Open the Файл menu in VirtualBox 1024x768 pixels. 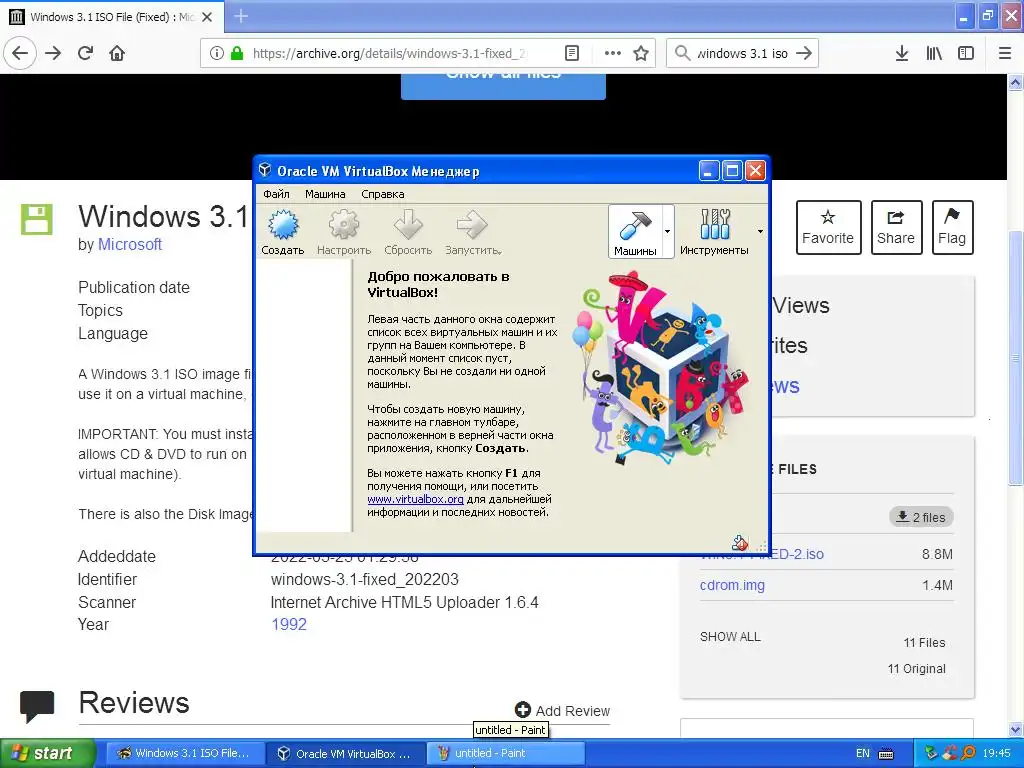coord(276,194)
